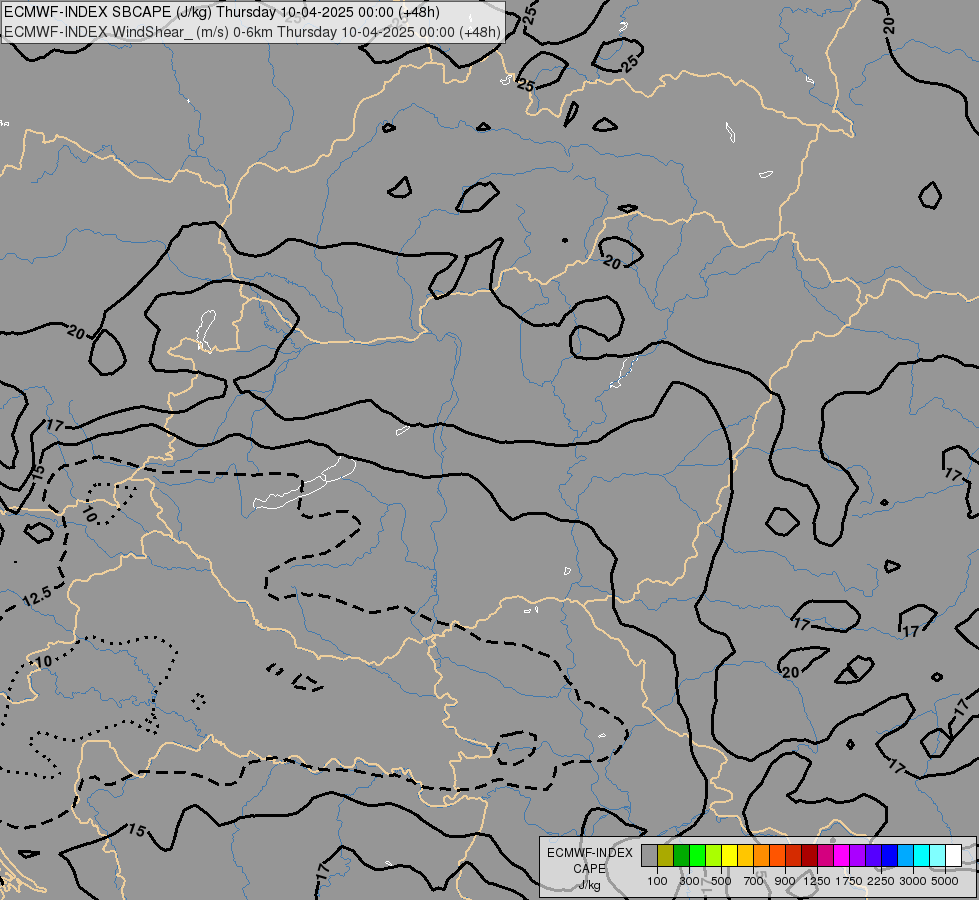Click the white swatch at legend end
This screenshot has height=900, width=979.
click(x=953, y=855)
